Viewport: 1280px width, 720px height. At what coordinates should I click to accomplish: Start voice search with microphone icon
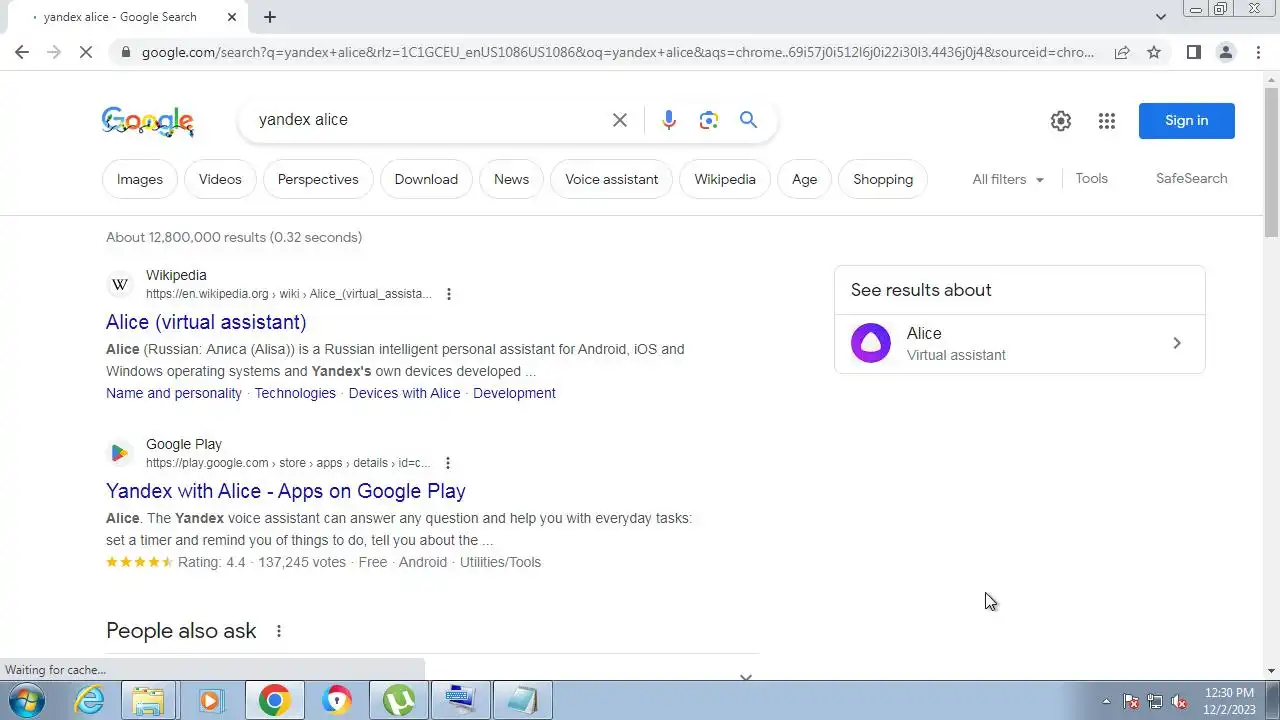pyautogui.click(x=669, y=120)
